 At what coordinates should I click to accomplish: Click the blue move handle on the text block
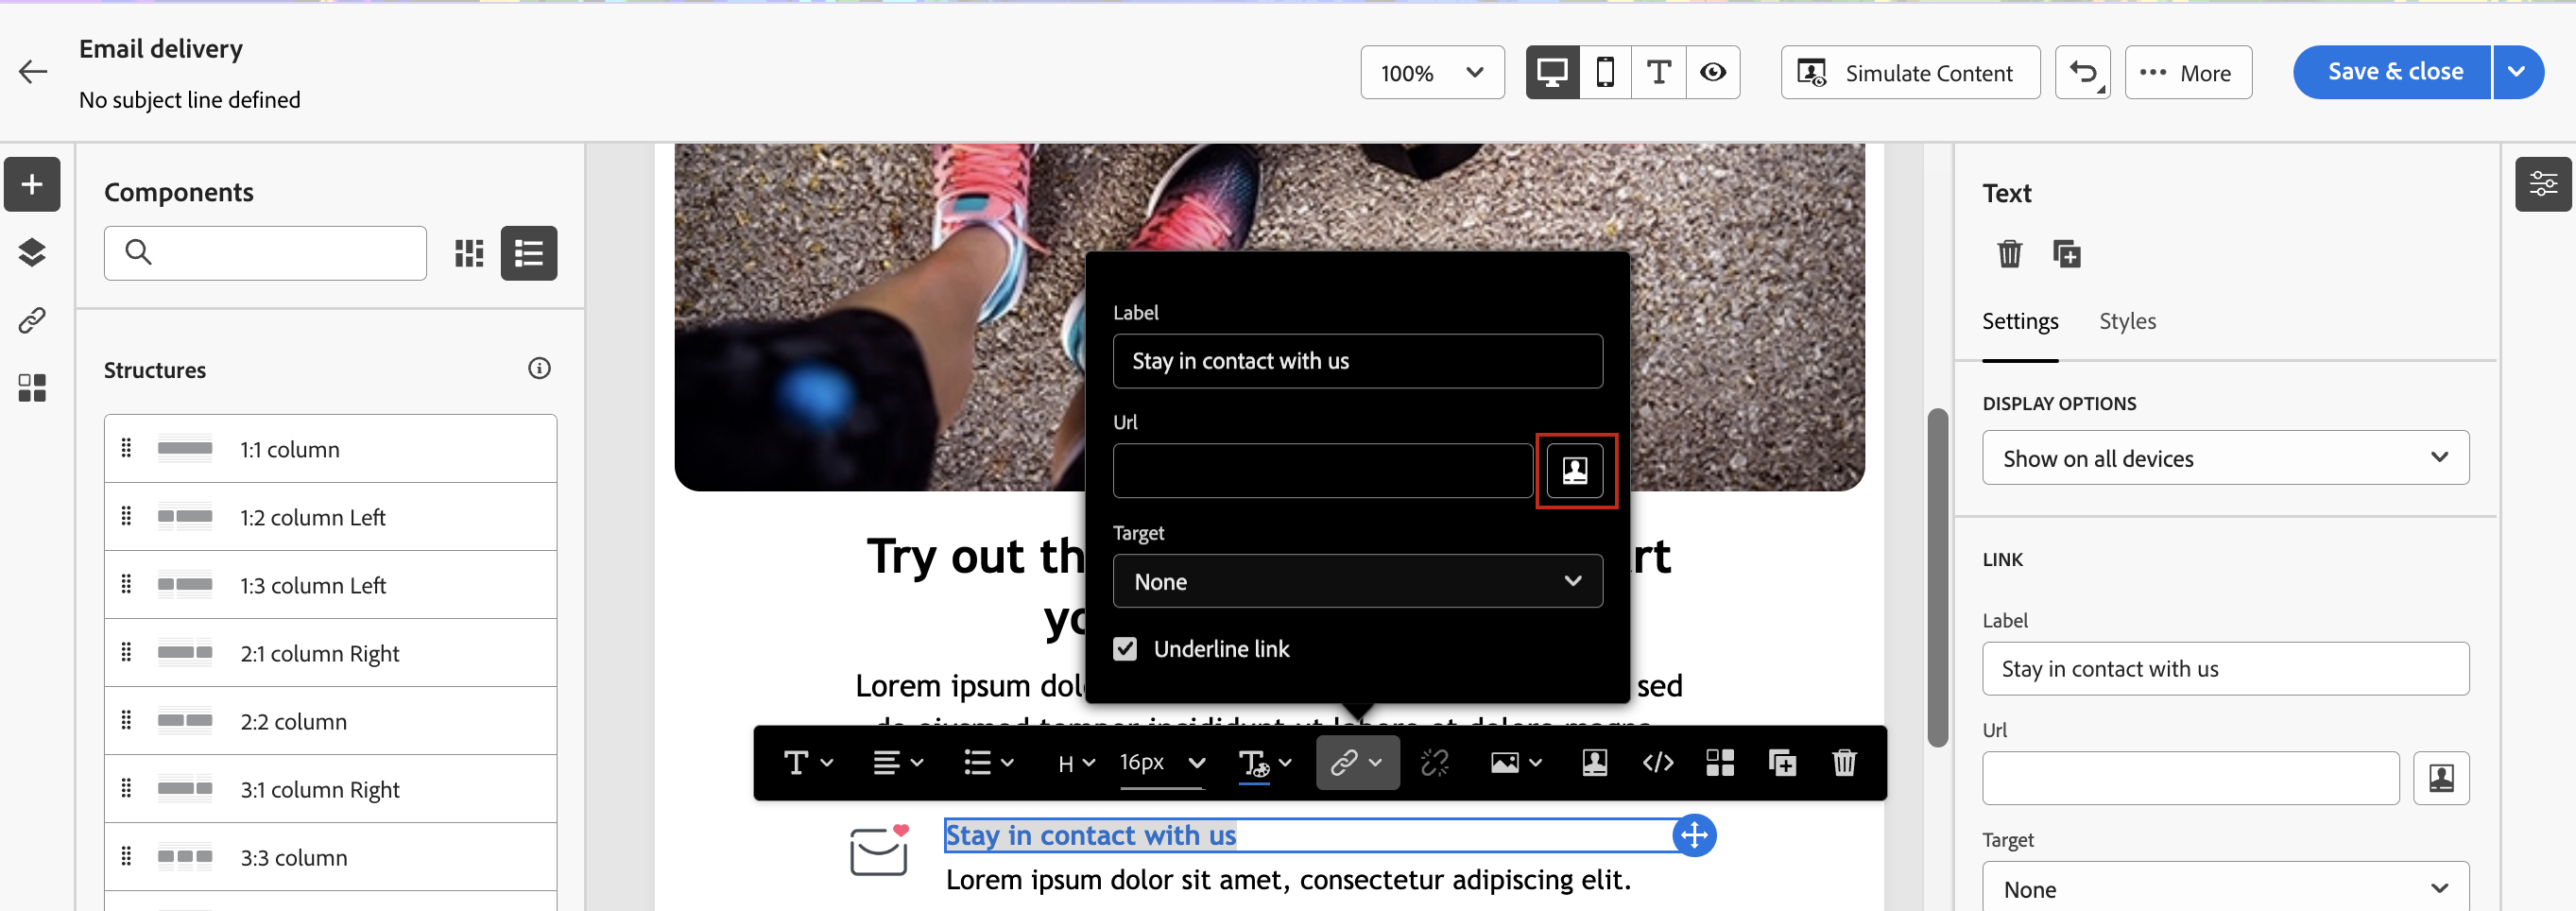coord(1695,836)
